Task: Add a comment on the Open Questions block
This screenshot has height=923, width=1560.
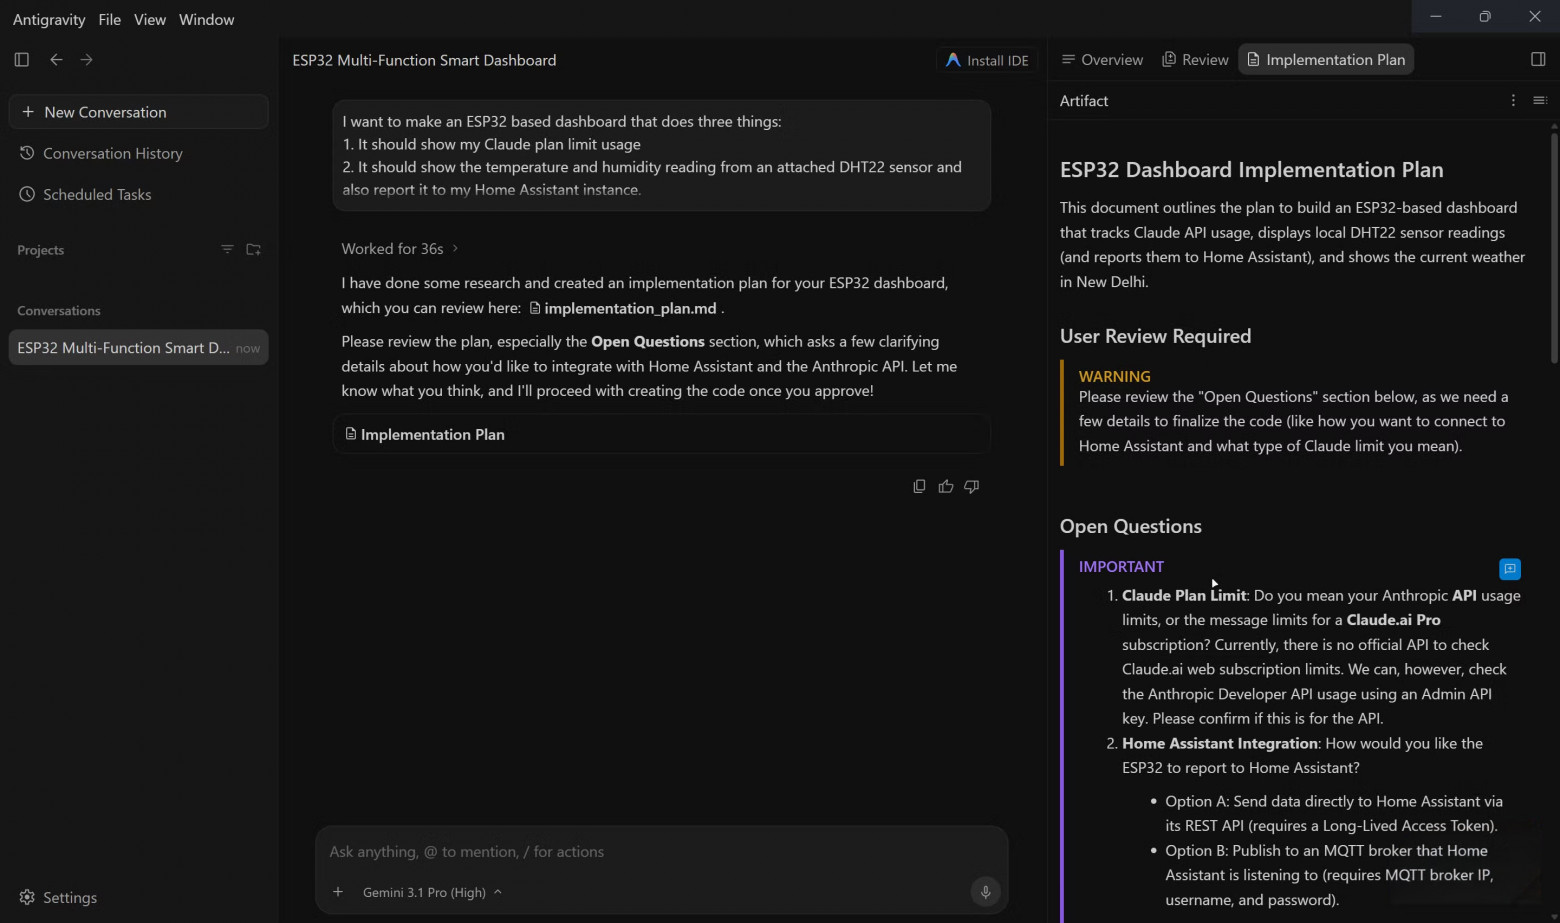Action: pyautogui.click(x=1510, y=569)
